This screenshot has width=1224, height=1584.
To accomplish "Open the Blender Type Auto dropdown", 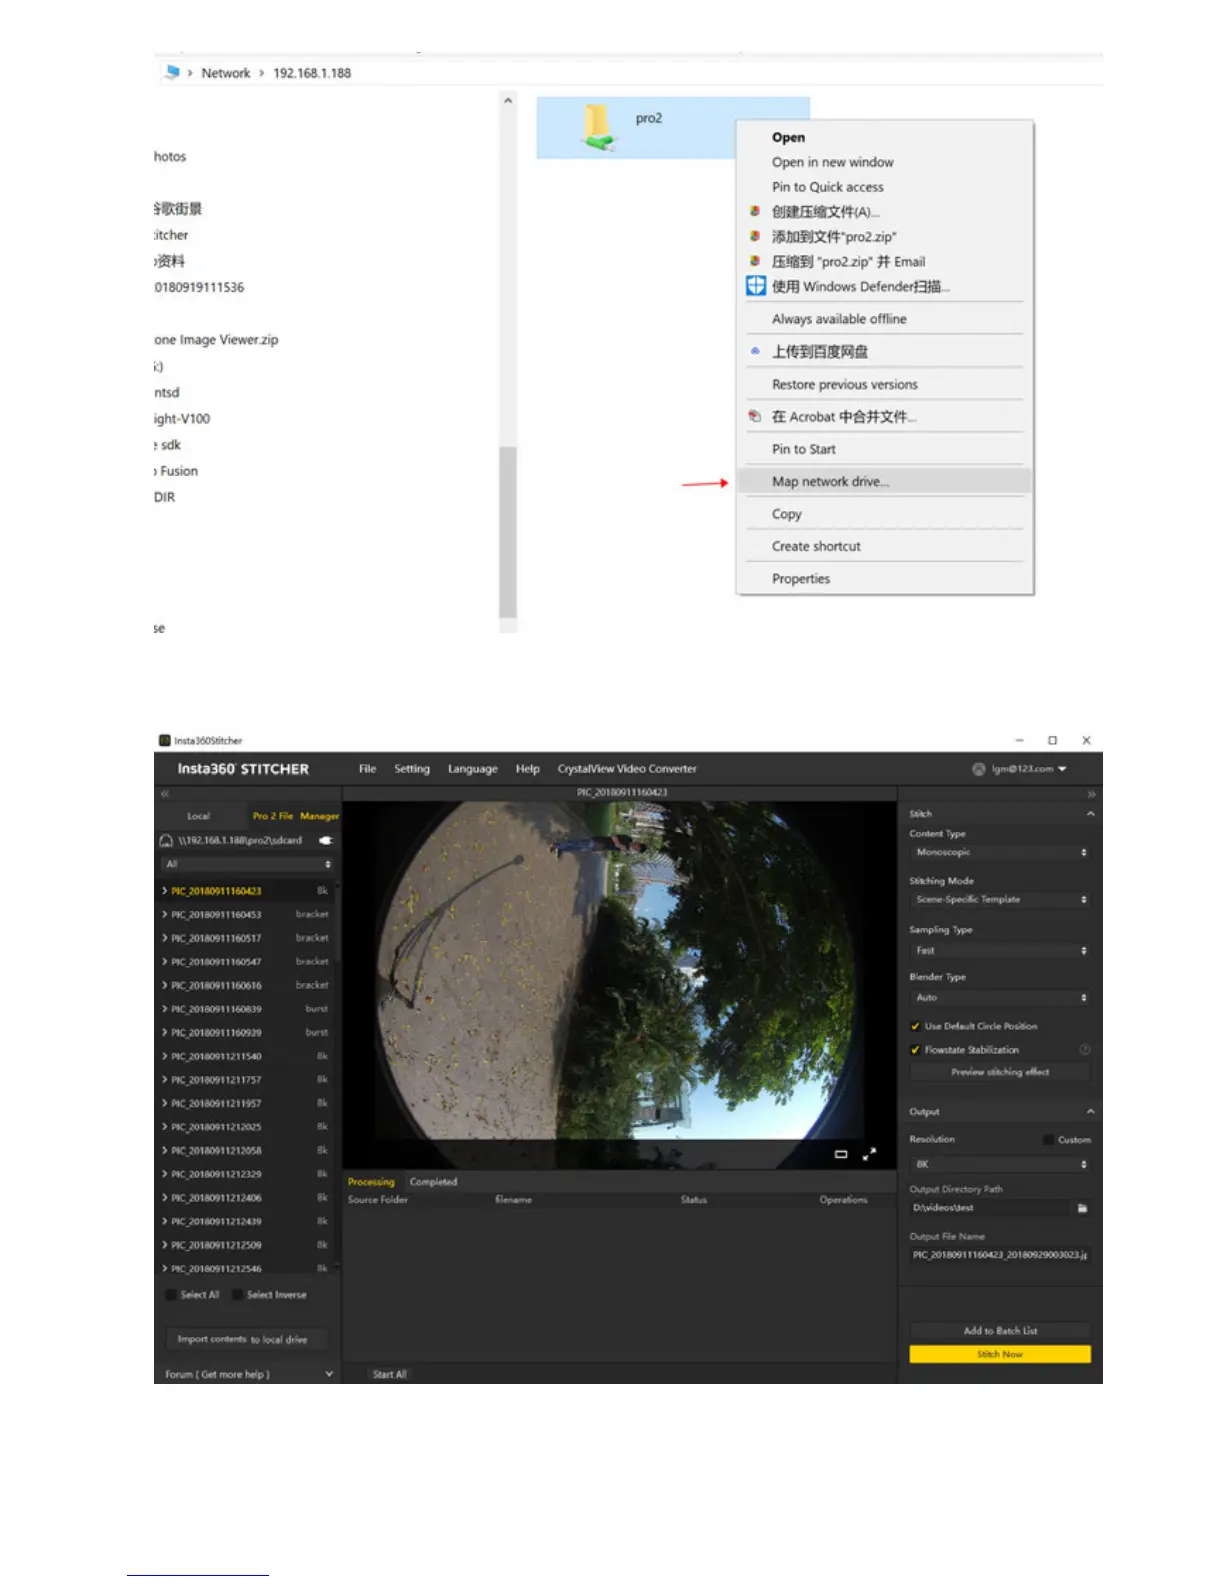I will point(1000,998).
